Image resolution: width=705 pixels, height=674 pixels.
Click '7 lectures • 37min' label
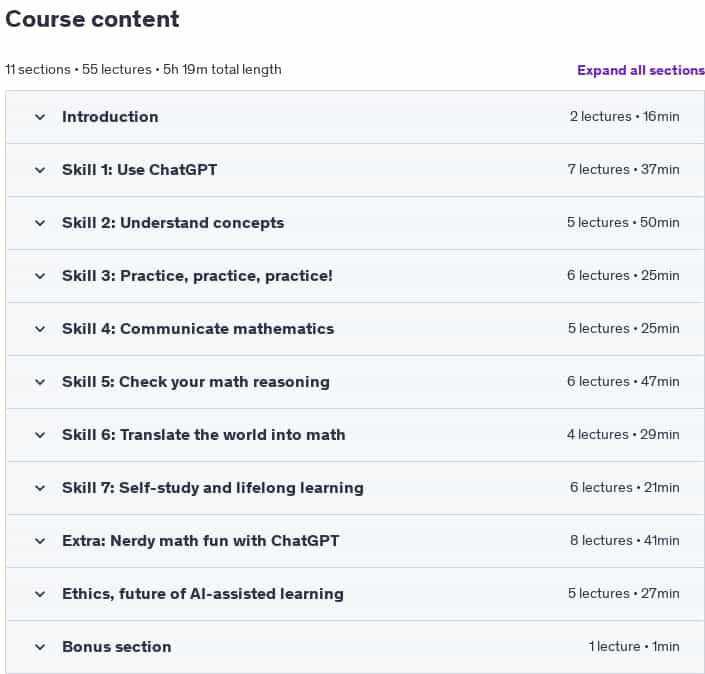623,170
